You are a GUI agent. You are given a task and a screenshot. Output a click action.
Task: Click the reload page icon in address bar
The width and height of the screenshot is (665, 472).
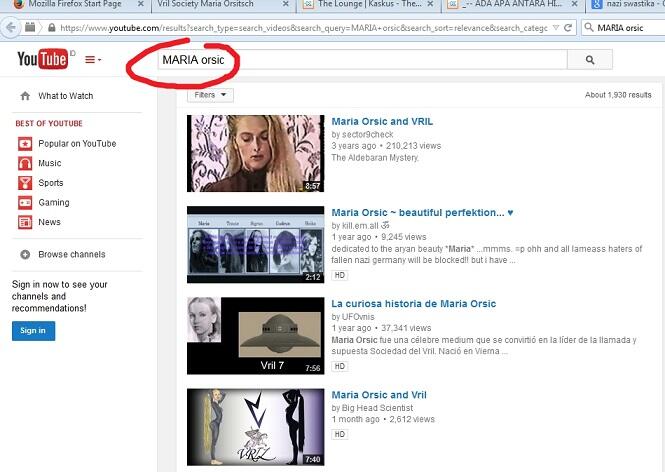click(568, 28)
